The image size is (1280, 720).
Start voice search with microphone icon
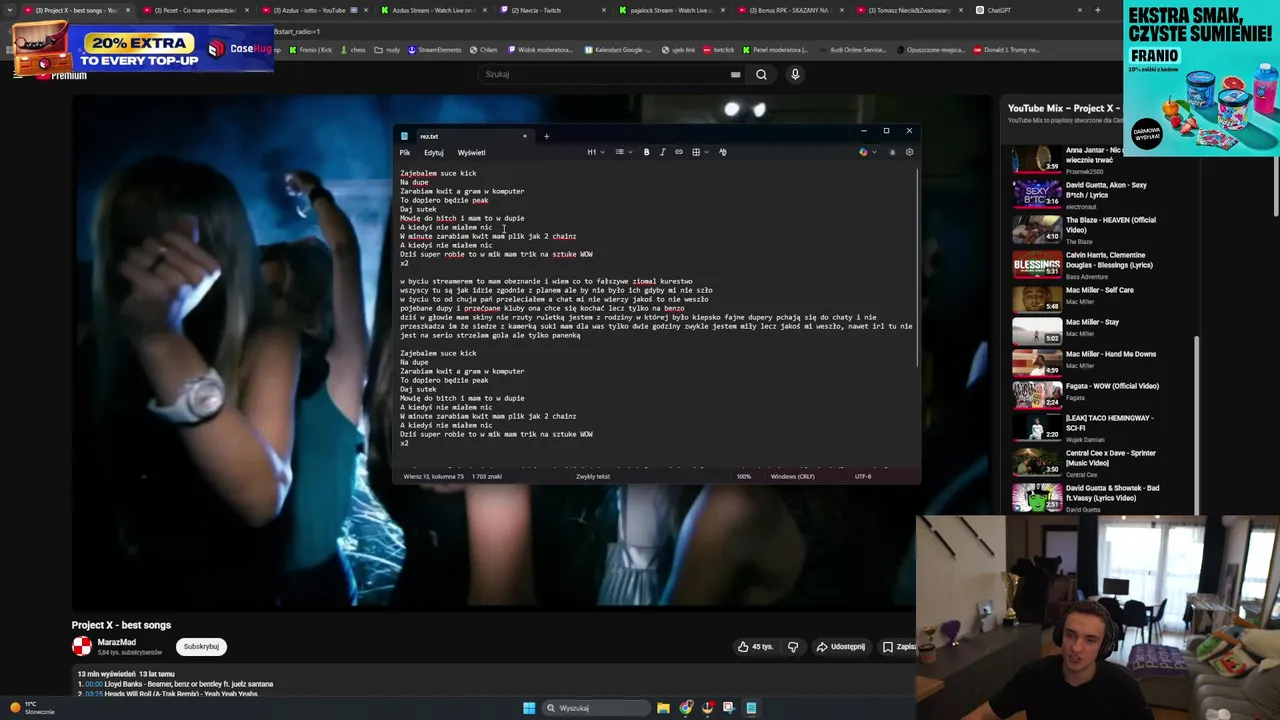(x=795, y=74)
